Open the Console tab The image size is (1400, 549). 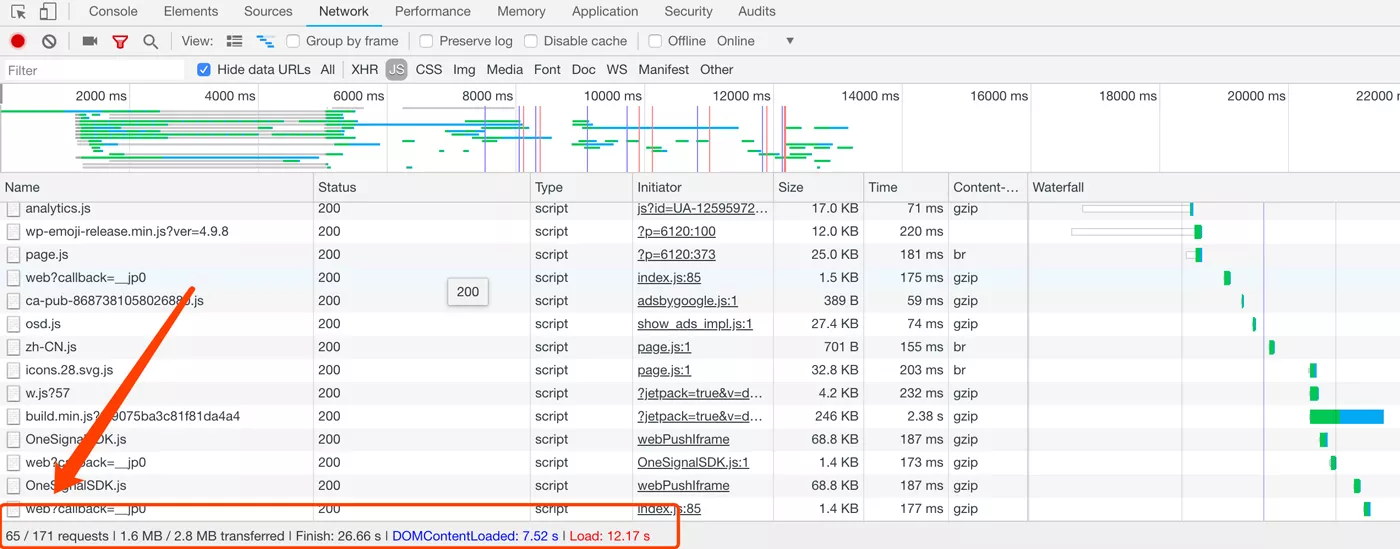[113, 12]
